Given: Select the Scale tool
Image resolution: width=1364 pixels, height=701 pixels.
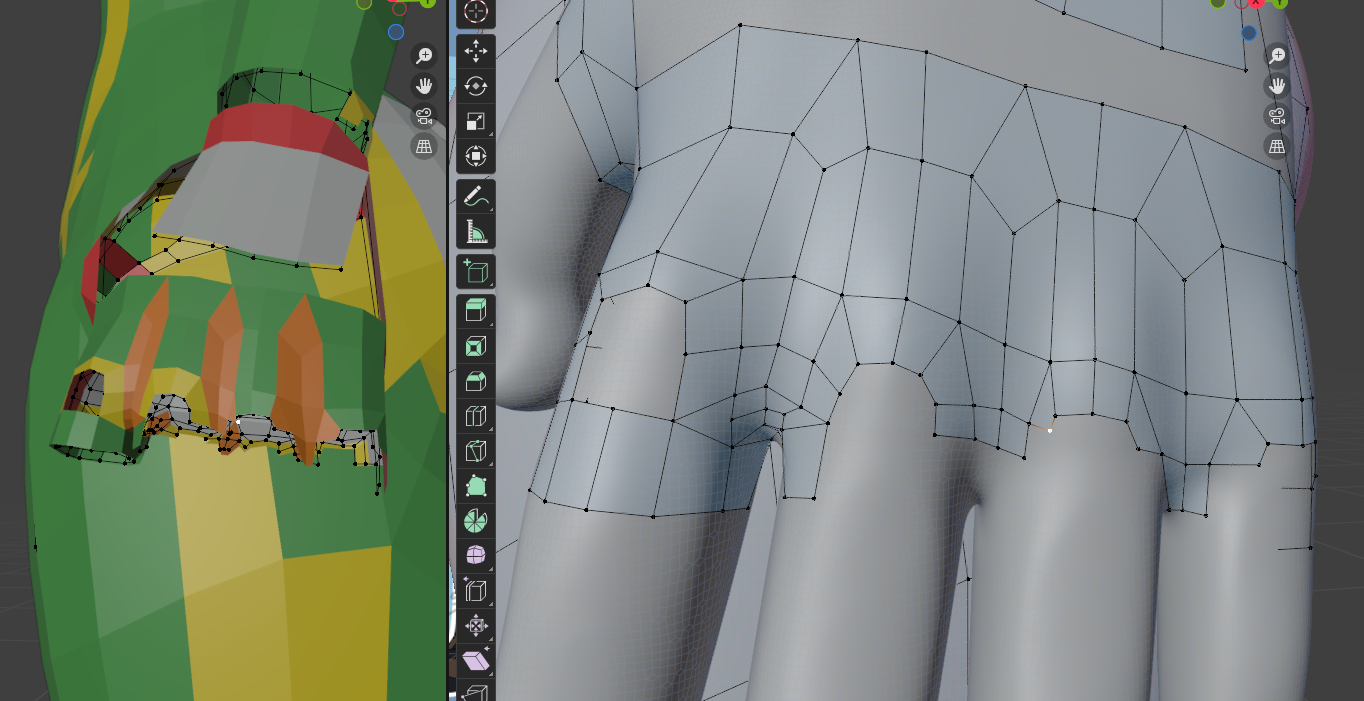Looking at the screenshot, I should [476, 122].
